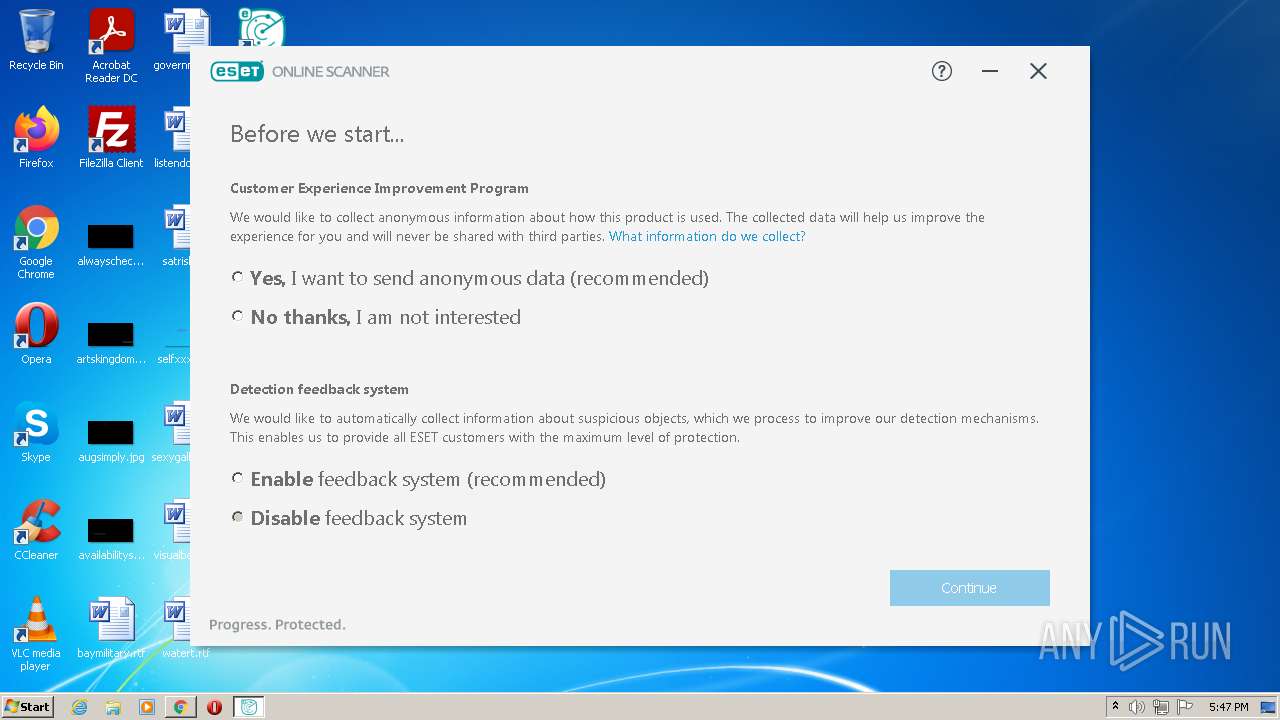Screen dimensions: 1280x720
Task: Launch CCleaner desktop icon
Action: [36, 530]
